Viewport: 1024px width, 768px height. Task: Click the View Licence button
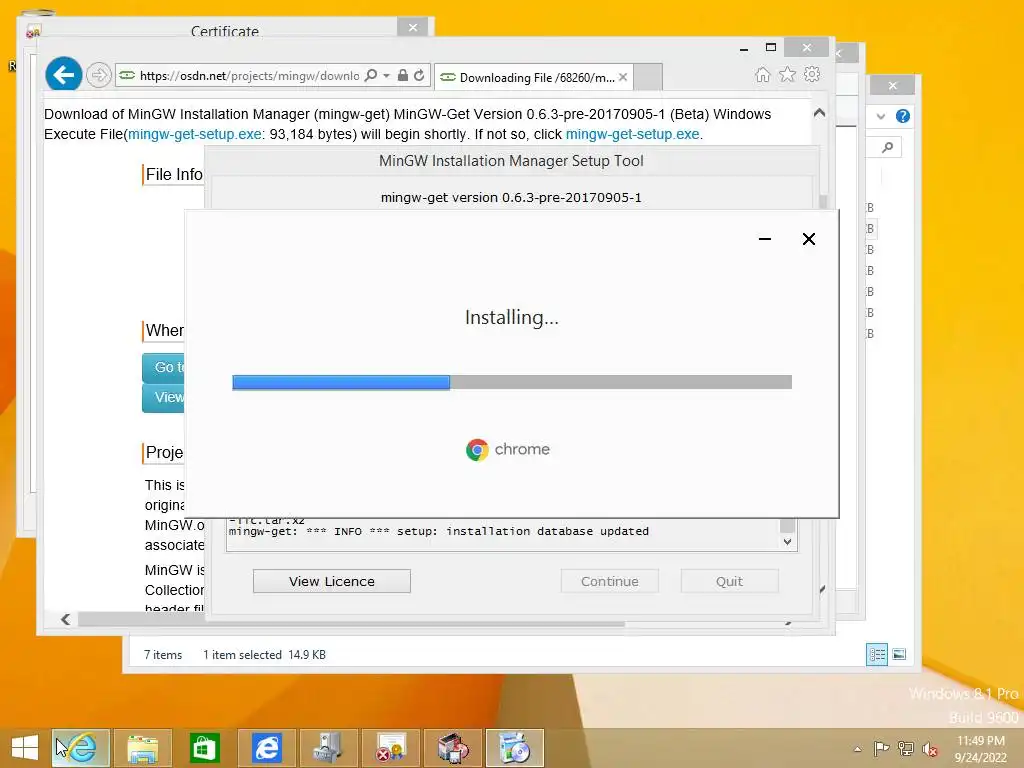coord(332,581)
